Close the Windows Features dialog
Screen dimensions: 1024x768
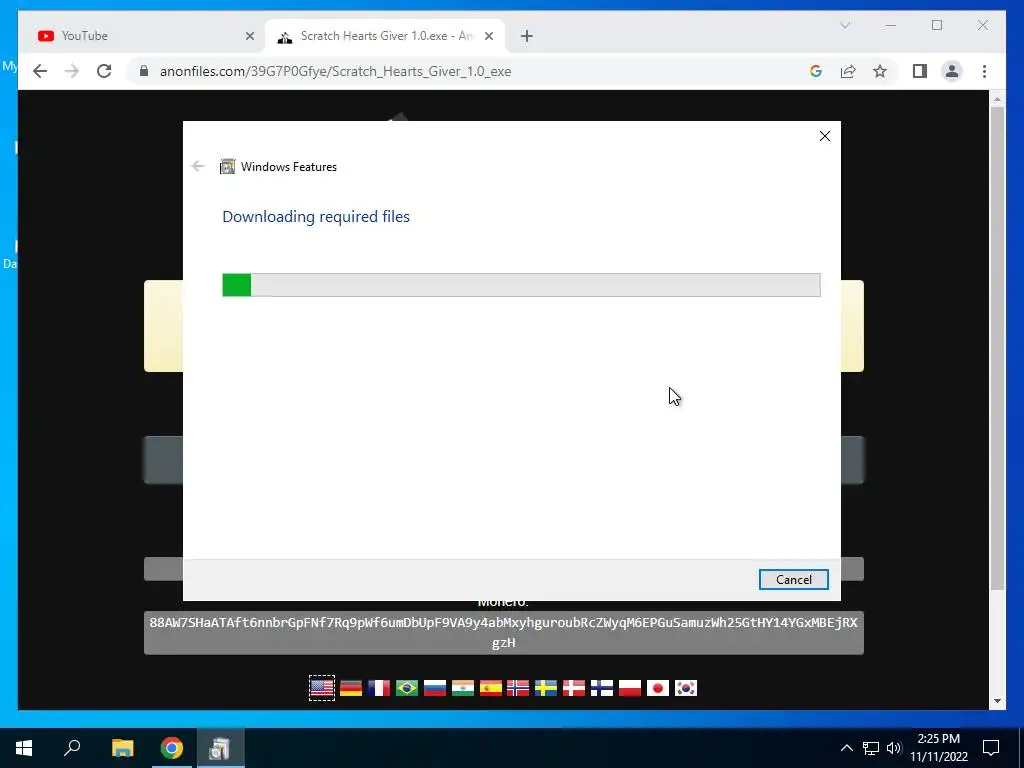click(825, 136)
